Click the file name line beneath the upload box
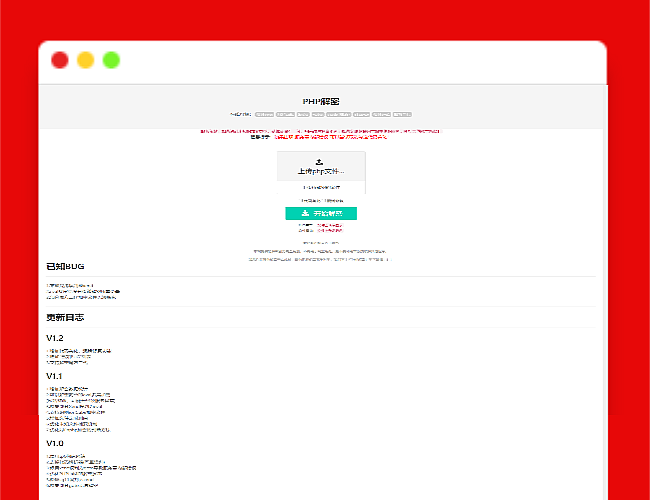 pyautogui.click(x=321, y=187)
